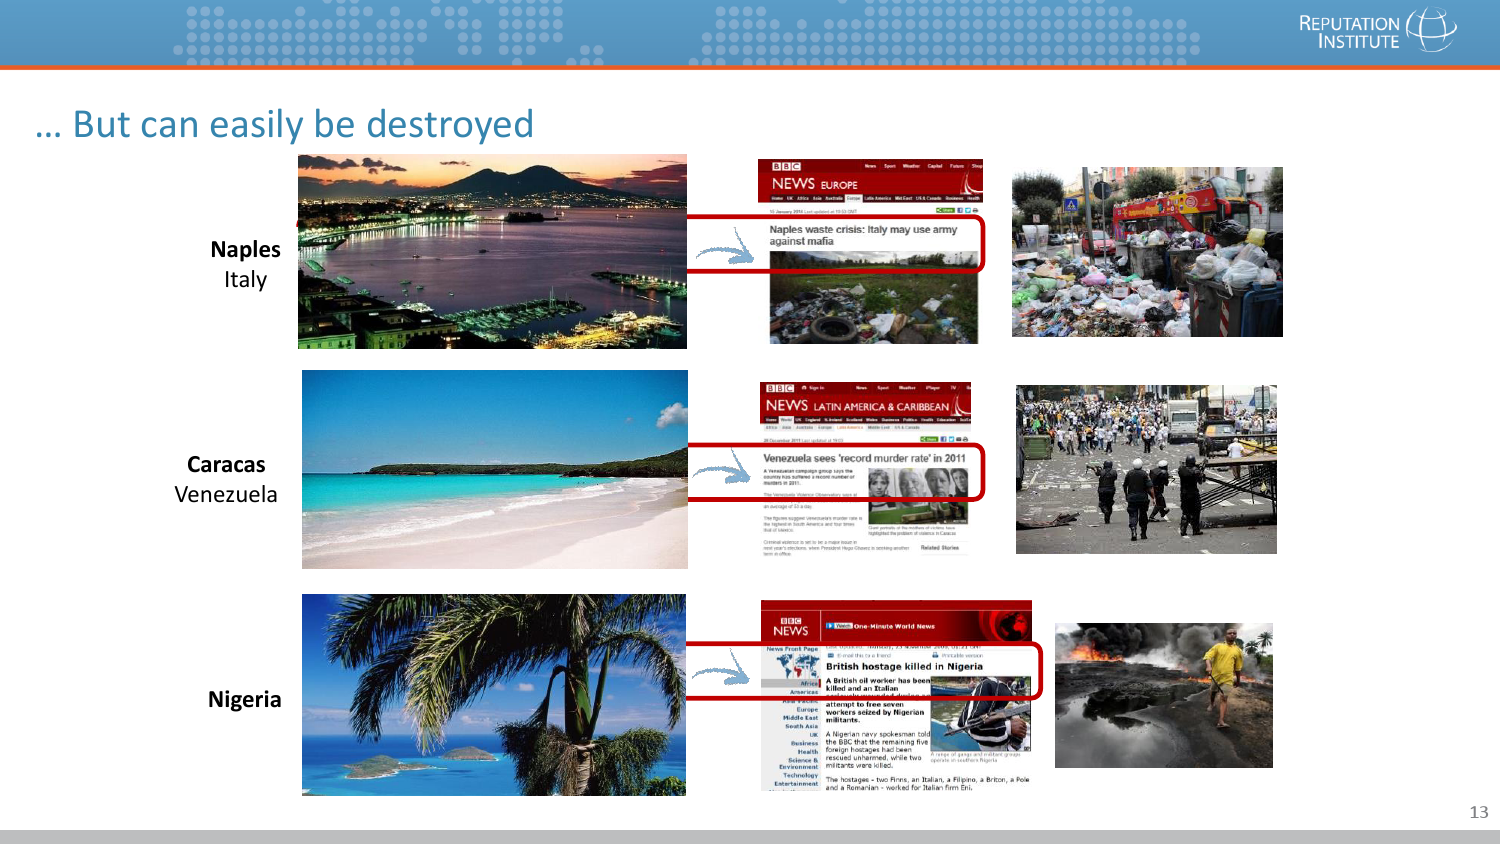Click the blue arrow pointing to Naples headline
1500x844 pixels.
(x=724, y=250)
